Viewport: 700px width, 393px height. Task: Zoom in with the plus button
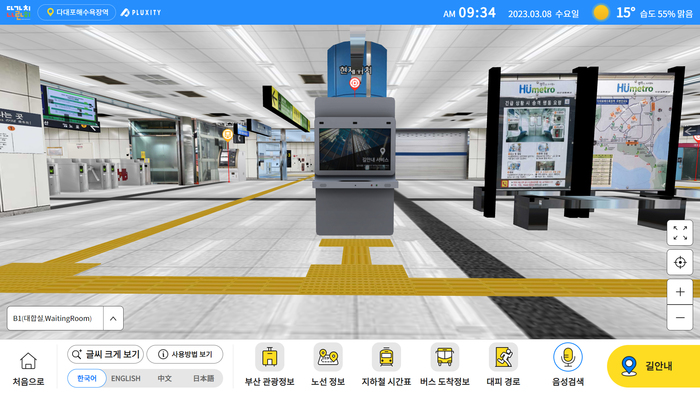click(x=680, y=292)
